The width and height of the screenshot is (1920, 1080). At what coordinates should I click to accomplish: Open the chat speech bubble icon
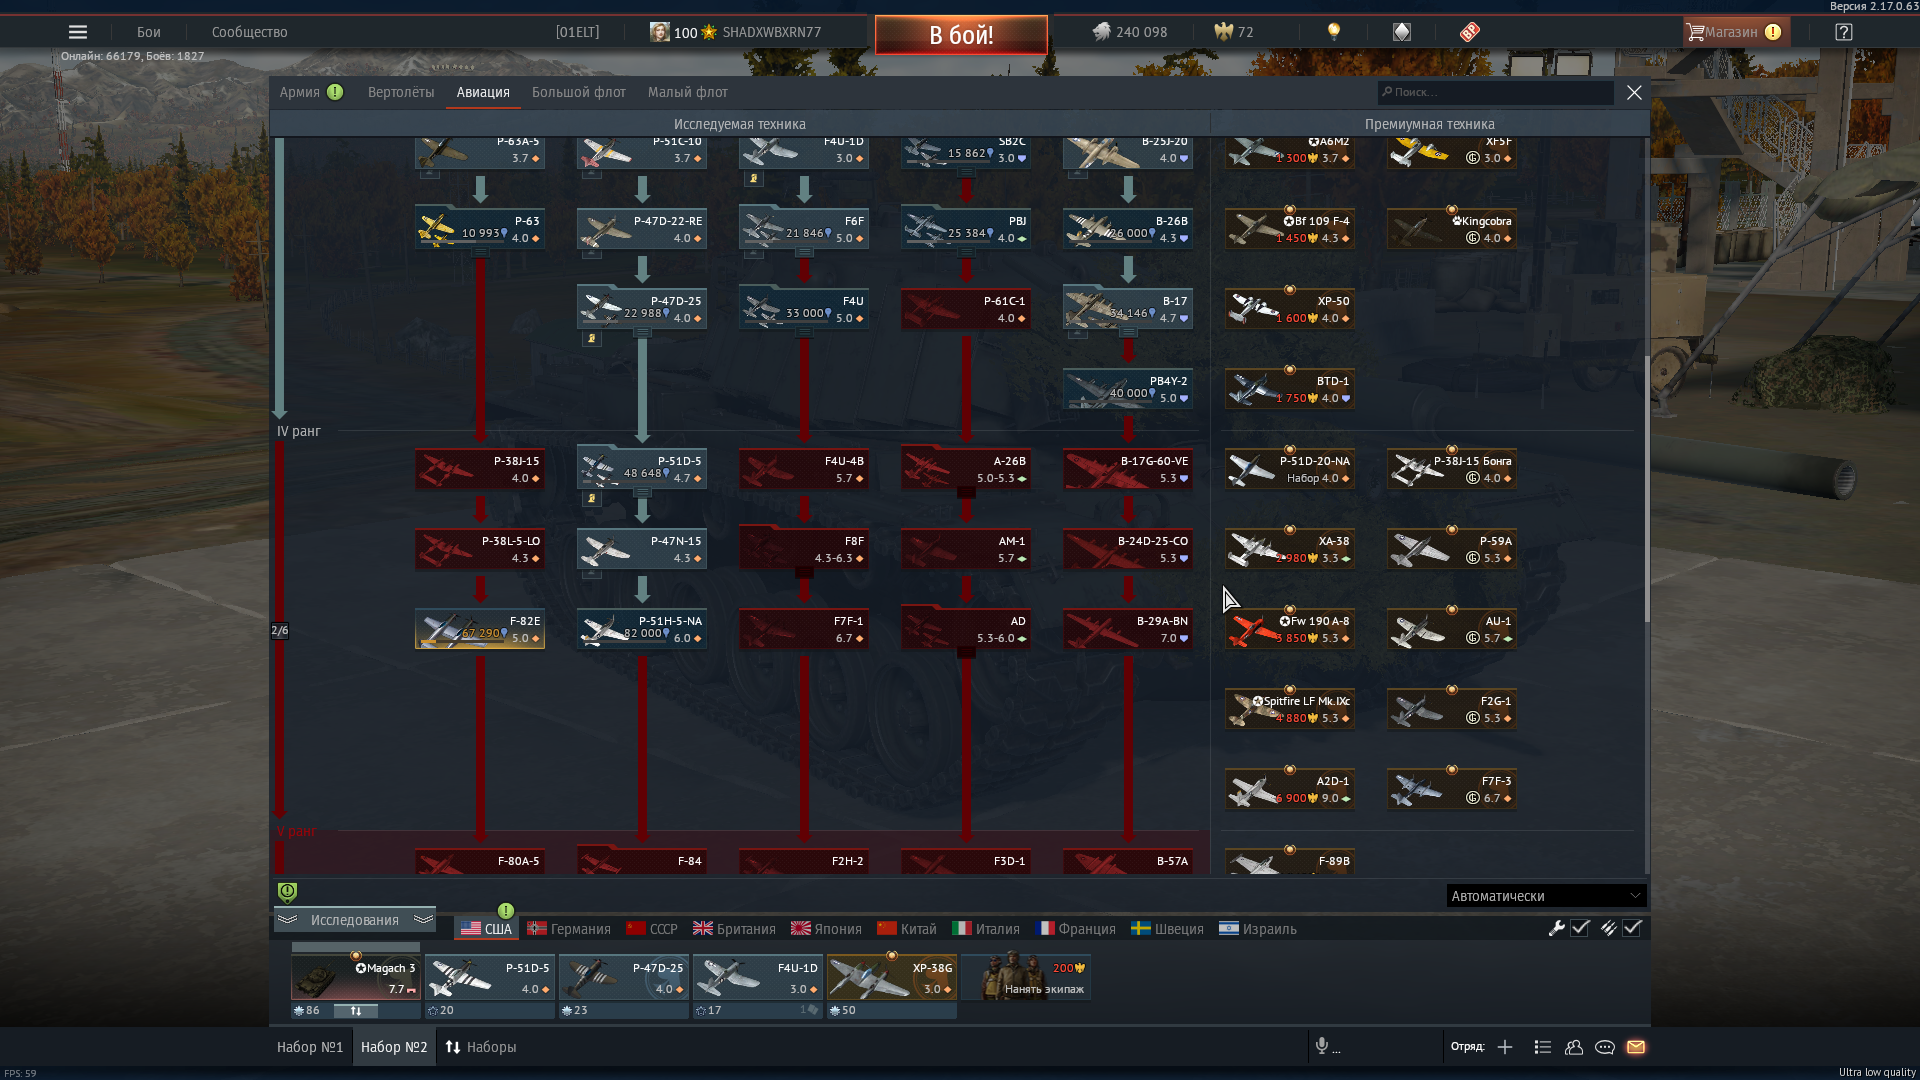coord(1605,1047)
